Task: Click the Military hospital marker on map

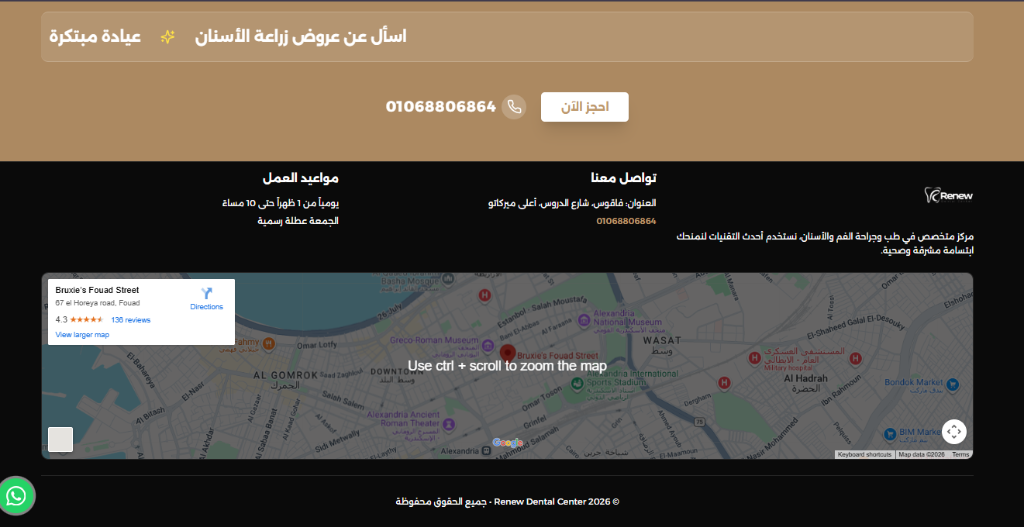Action: point(754,358)
